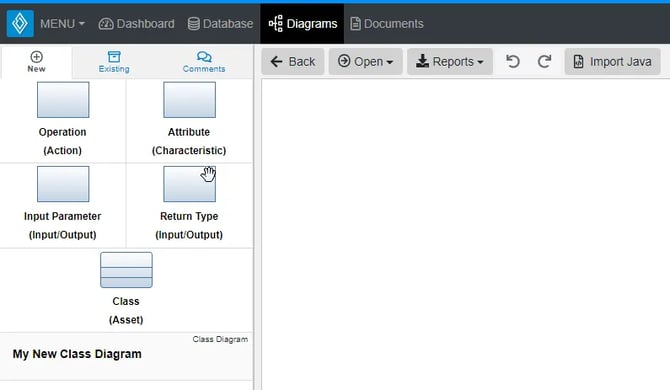Screen dimensions: 670x390
Task: Expand the Reports dropdown
Action: (450, 62)
